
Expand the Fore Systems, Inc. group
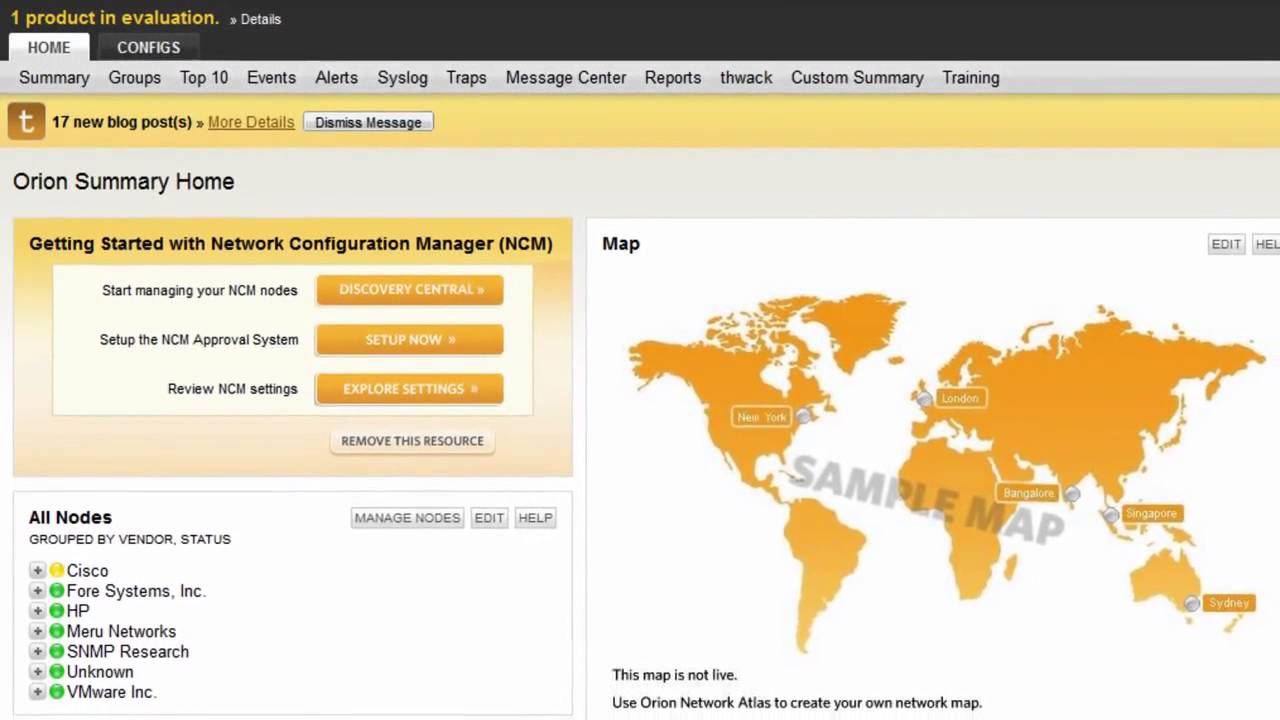click(37, 591)
